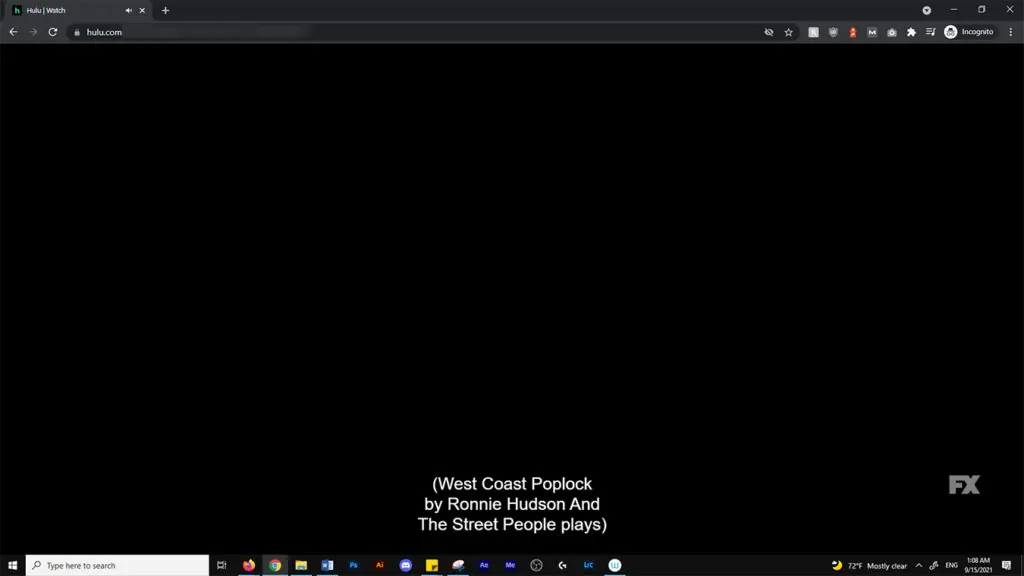This screenshot has height=576, width=1024.
Task: Reload the Hulu page
Action: coord(53,32)
